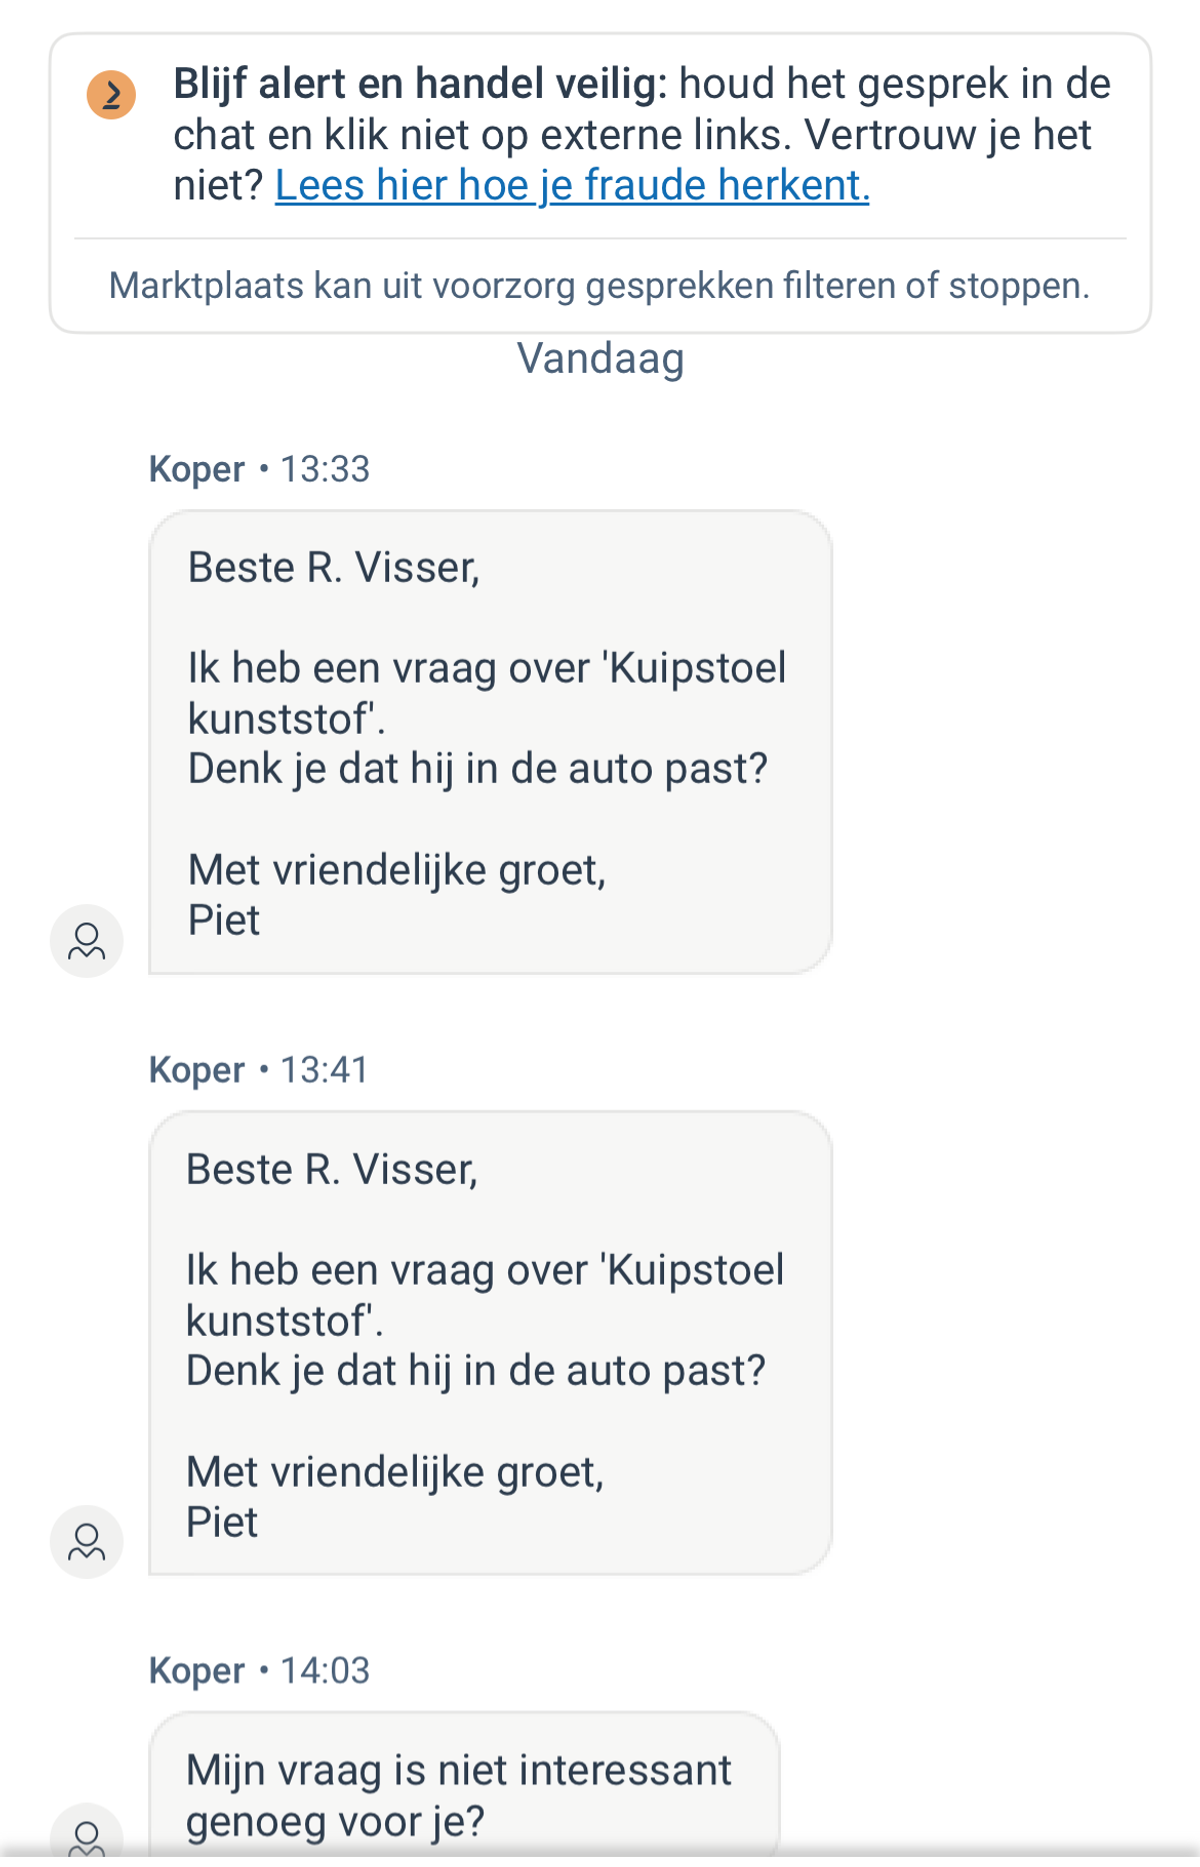Click 'Denk je dat hij in de auto past?' in the 13:41 message

point(476,1371)
